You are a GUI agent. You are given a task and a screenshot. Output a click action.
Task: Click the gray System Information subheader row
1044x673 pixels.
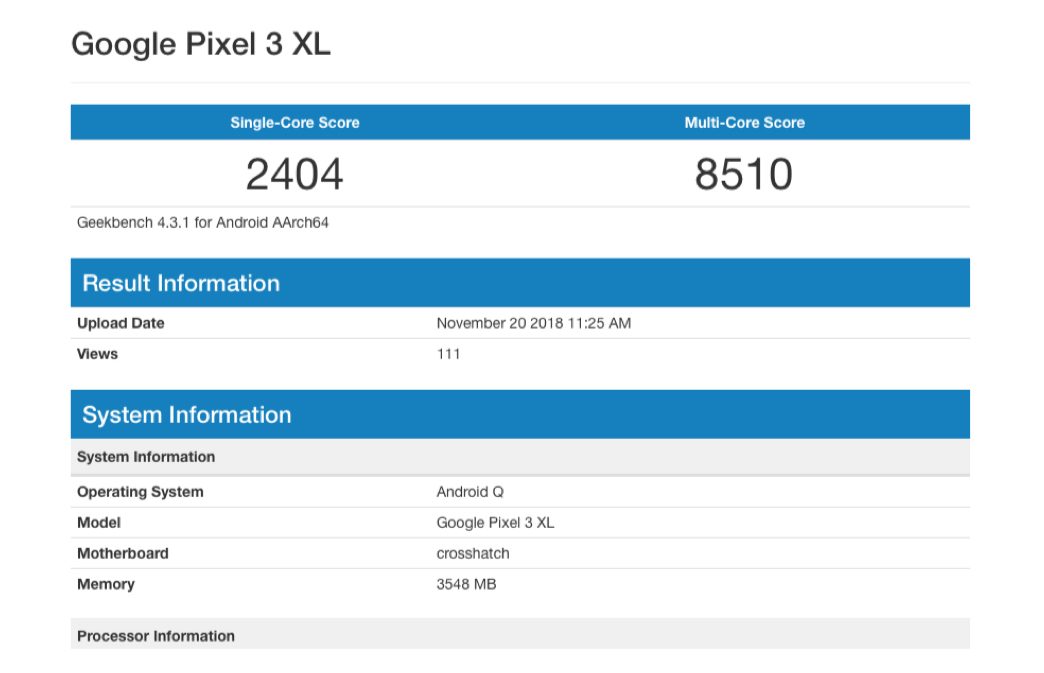click(x=146, y=457)
